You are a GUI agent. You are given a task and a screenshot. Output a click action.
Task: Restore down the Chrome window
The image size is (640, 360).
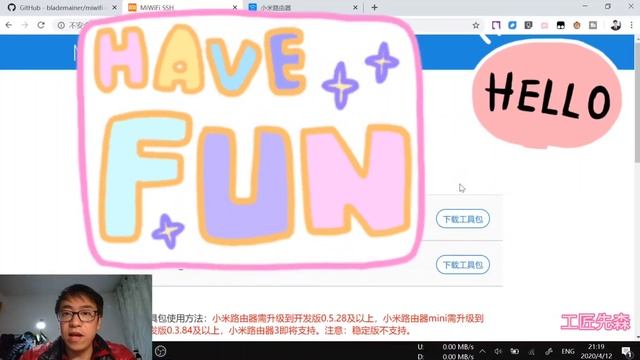608,7
